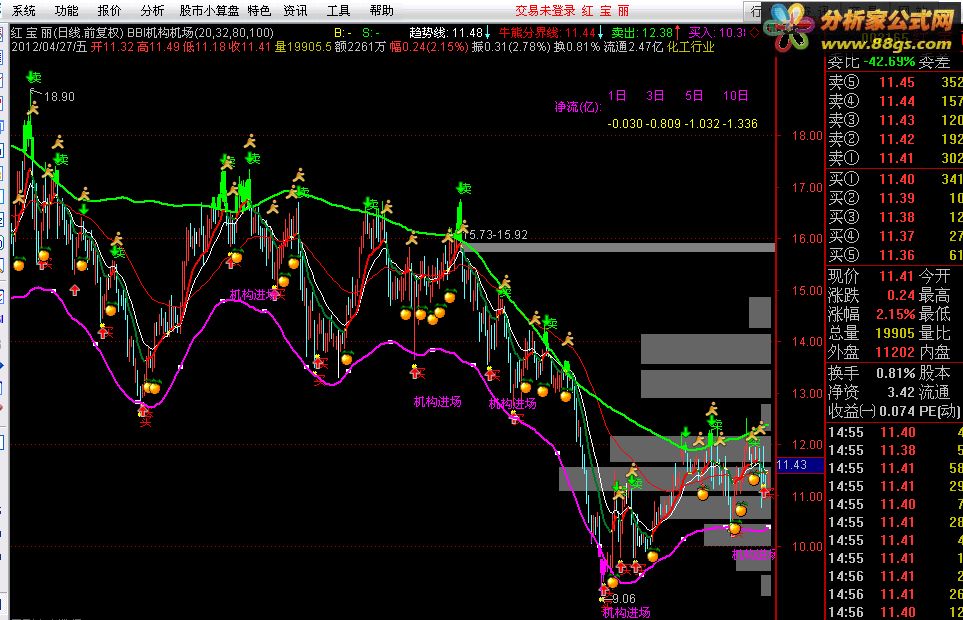963x620 pixels.
Task: Click the 化工行业 sector label
Action: 691,47
